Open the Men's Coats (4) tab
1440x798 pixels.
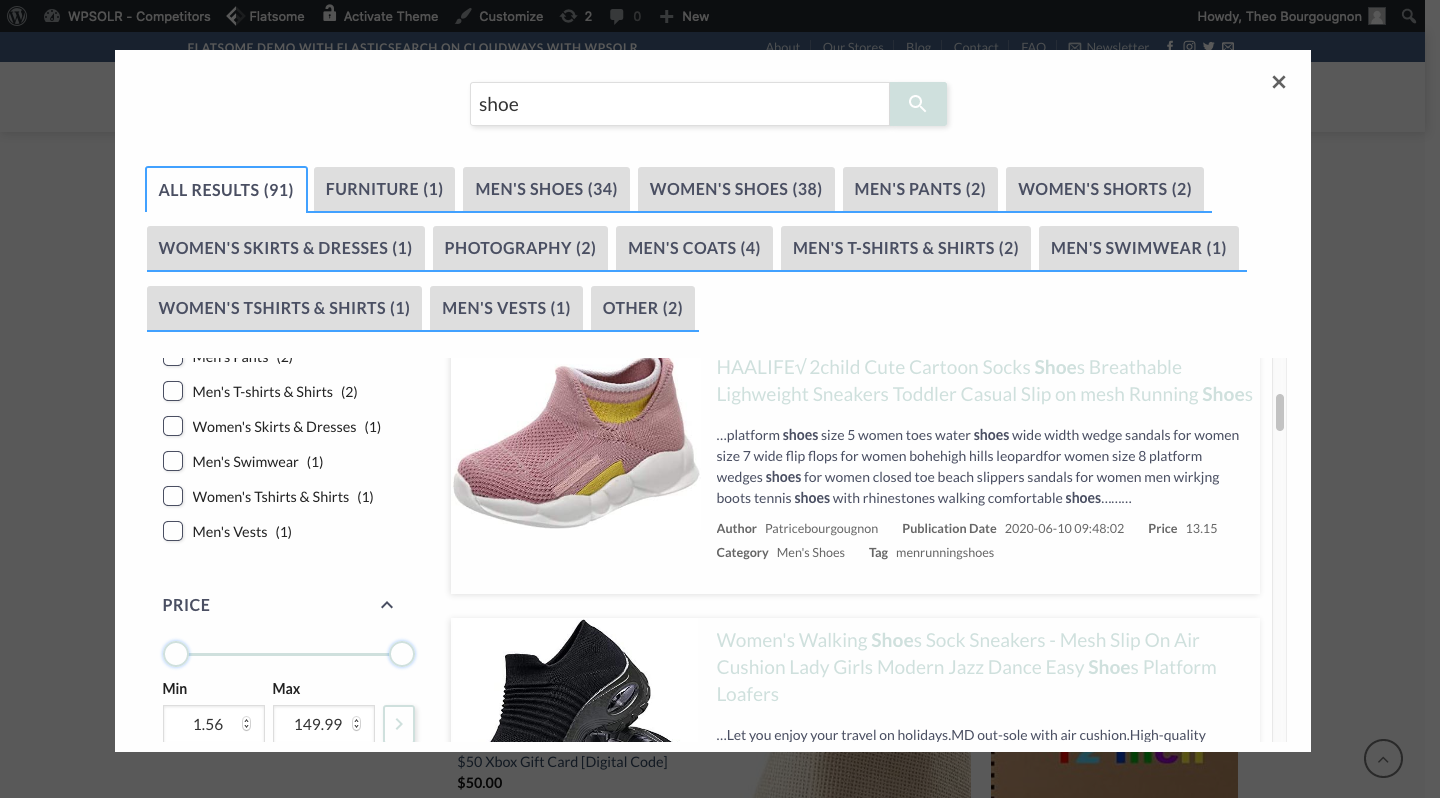(694, 248)
